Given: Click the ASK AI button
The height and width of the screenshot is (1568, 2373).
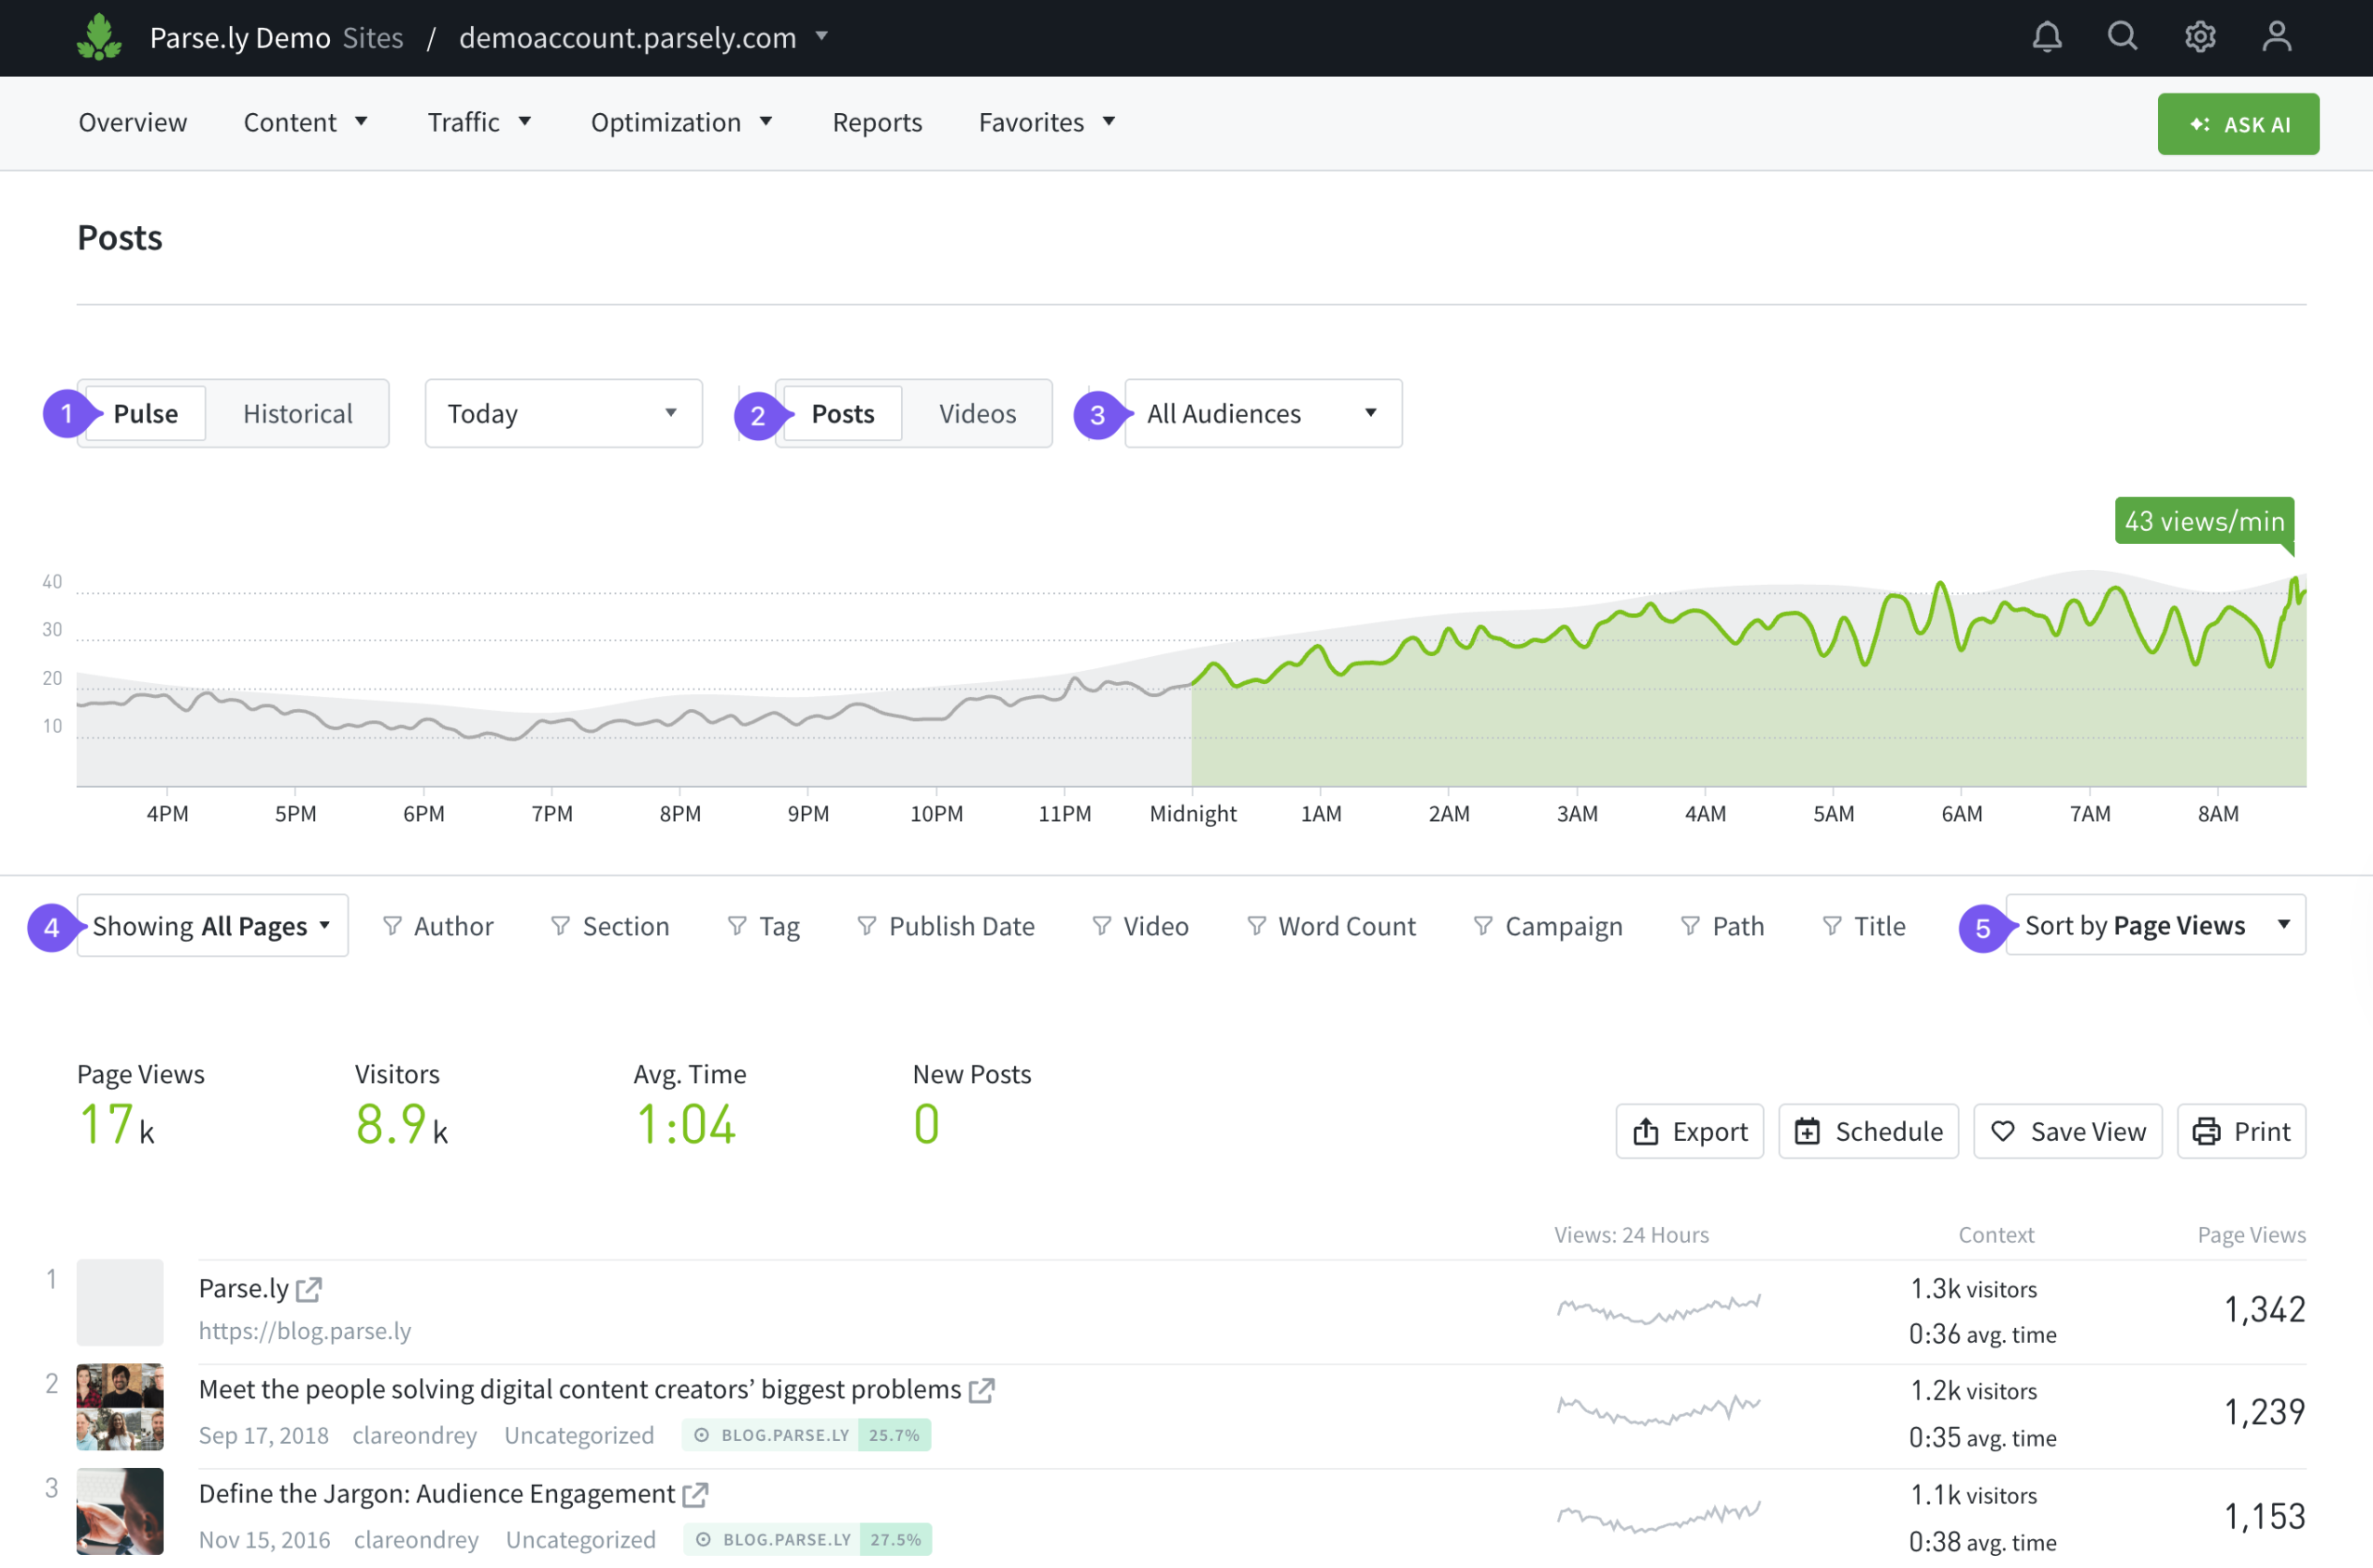Looking at the screenshot, I should pyautogui.click(x=2237, y=124).
